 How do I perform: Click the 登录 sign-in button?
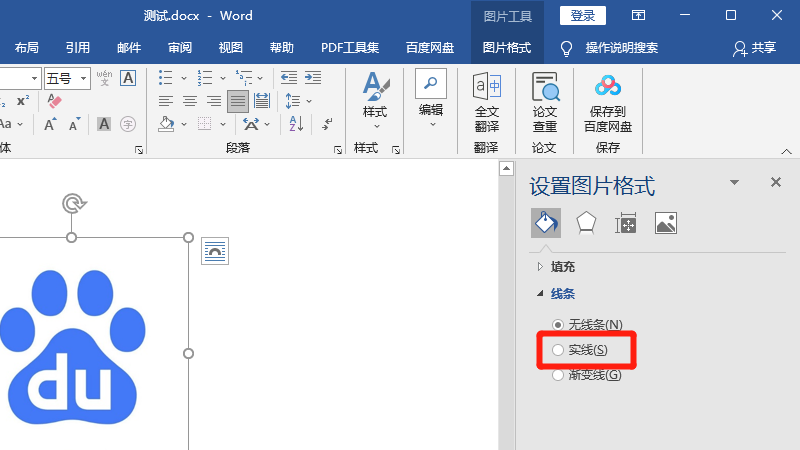(x=583, y=16)
